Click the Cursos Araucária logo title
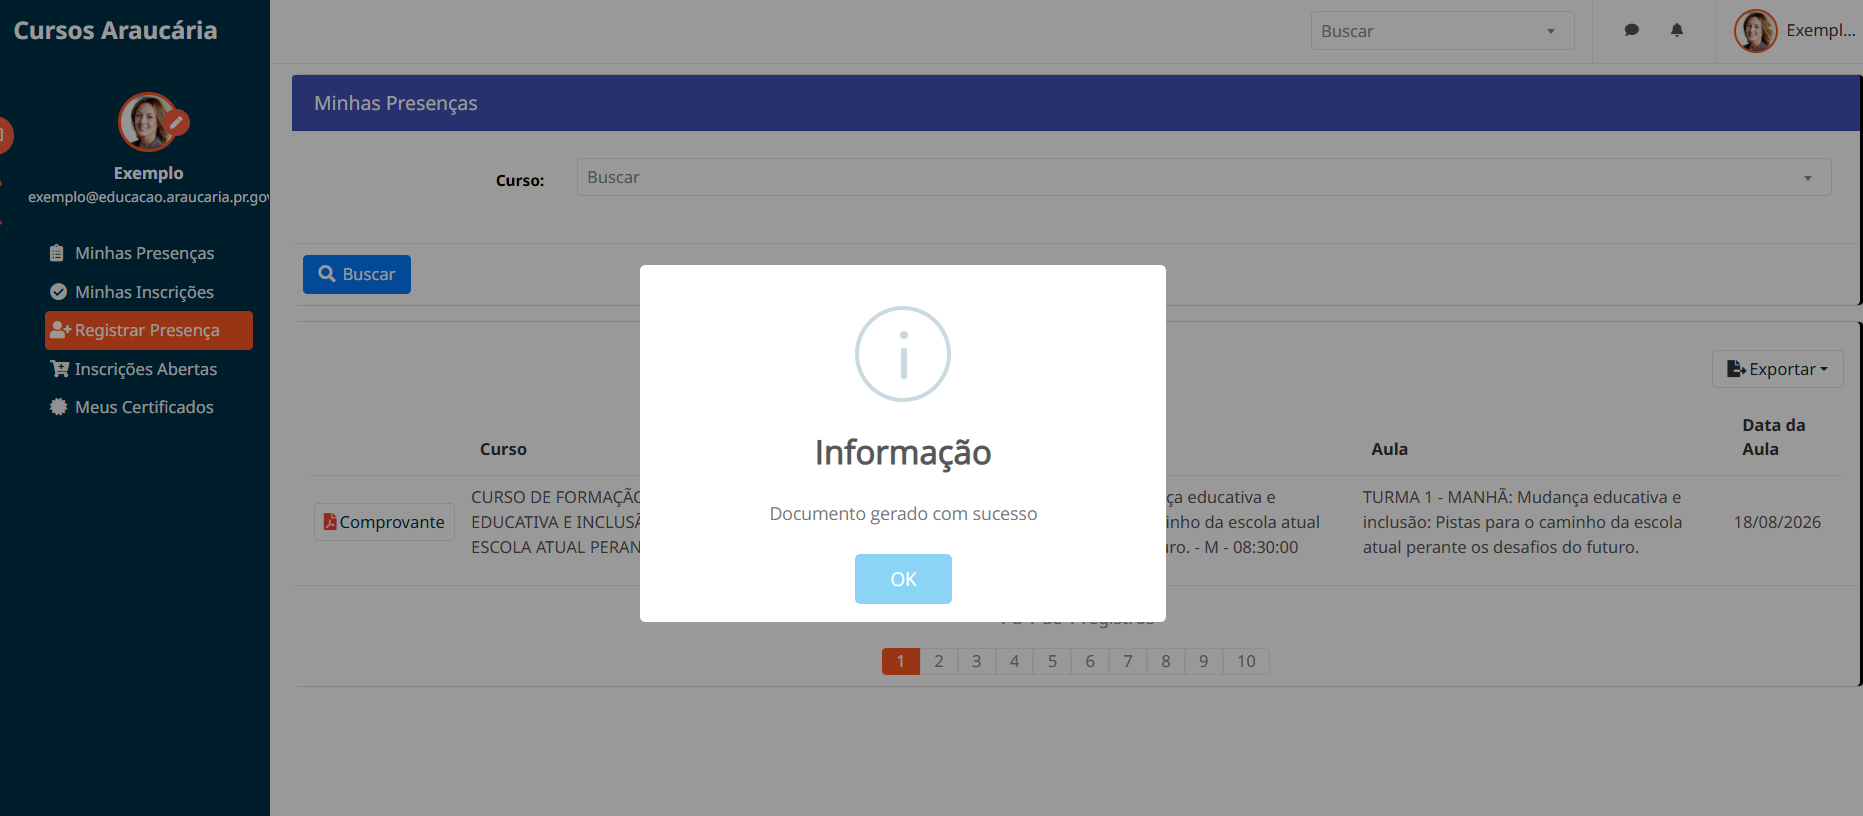 115,30
